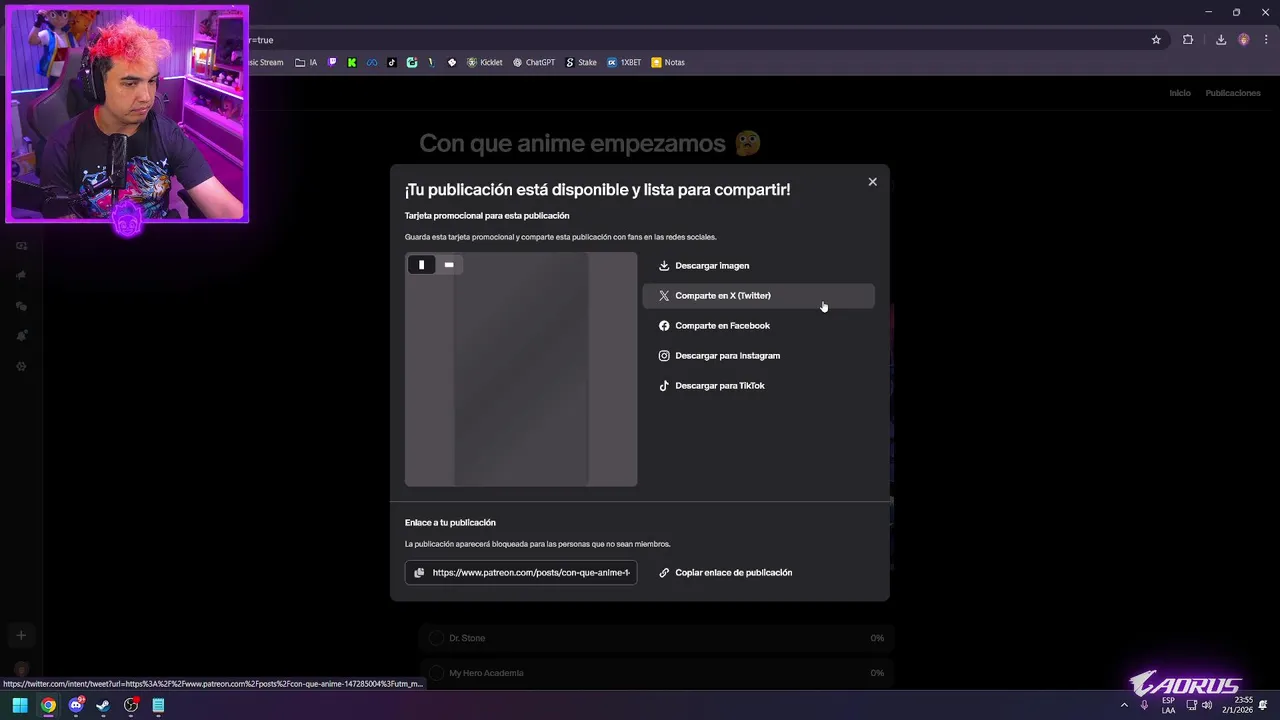Open the notepad app in taskbar
Viewport: 1280px width, 720px height.
(158, 705)
